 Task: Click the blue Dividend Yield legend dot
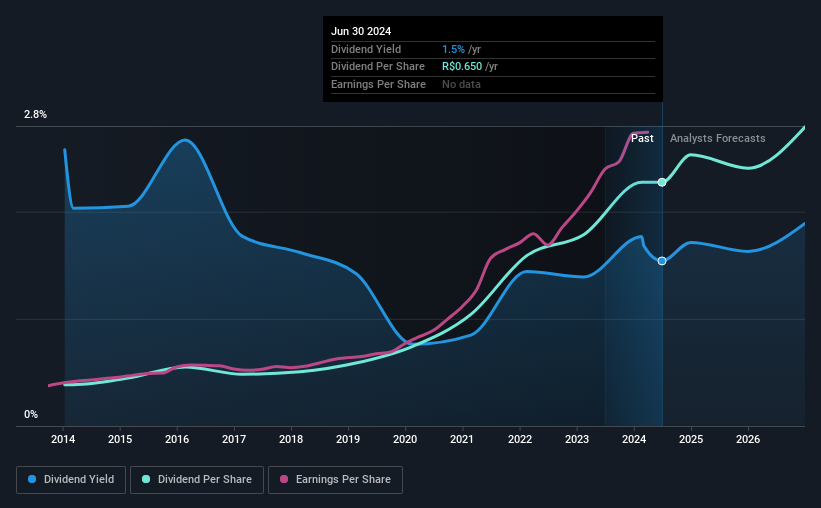[32, 479]
